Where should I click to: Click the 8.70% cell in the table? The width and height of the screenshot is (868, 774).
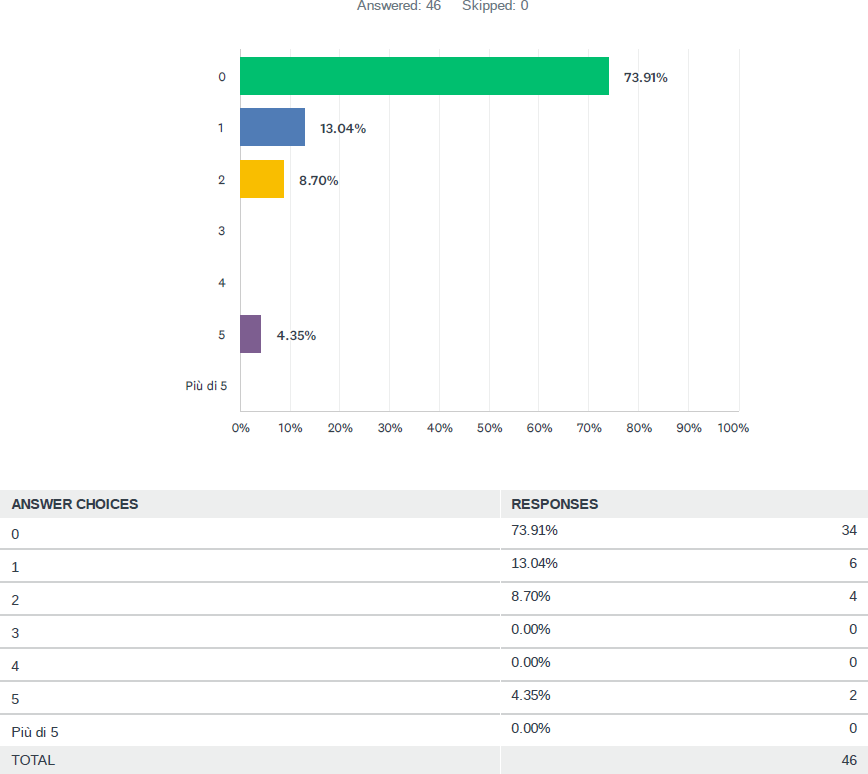[530, 596]
